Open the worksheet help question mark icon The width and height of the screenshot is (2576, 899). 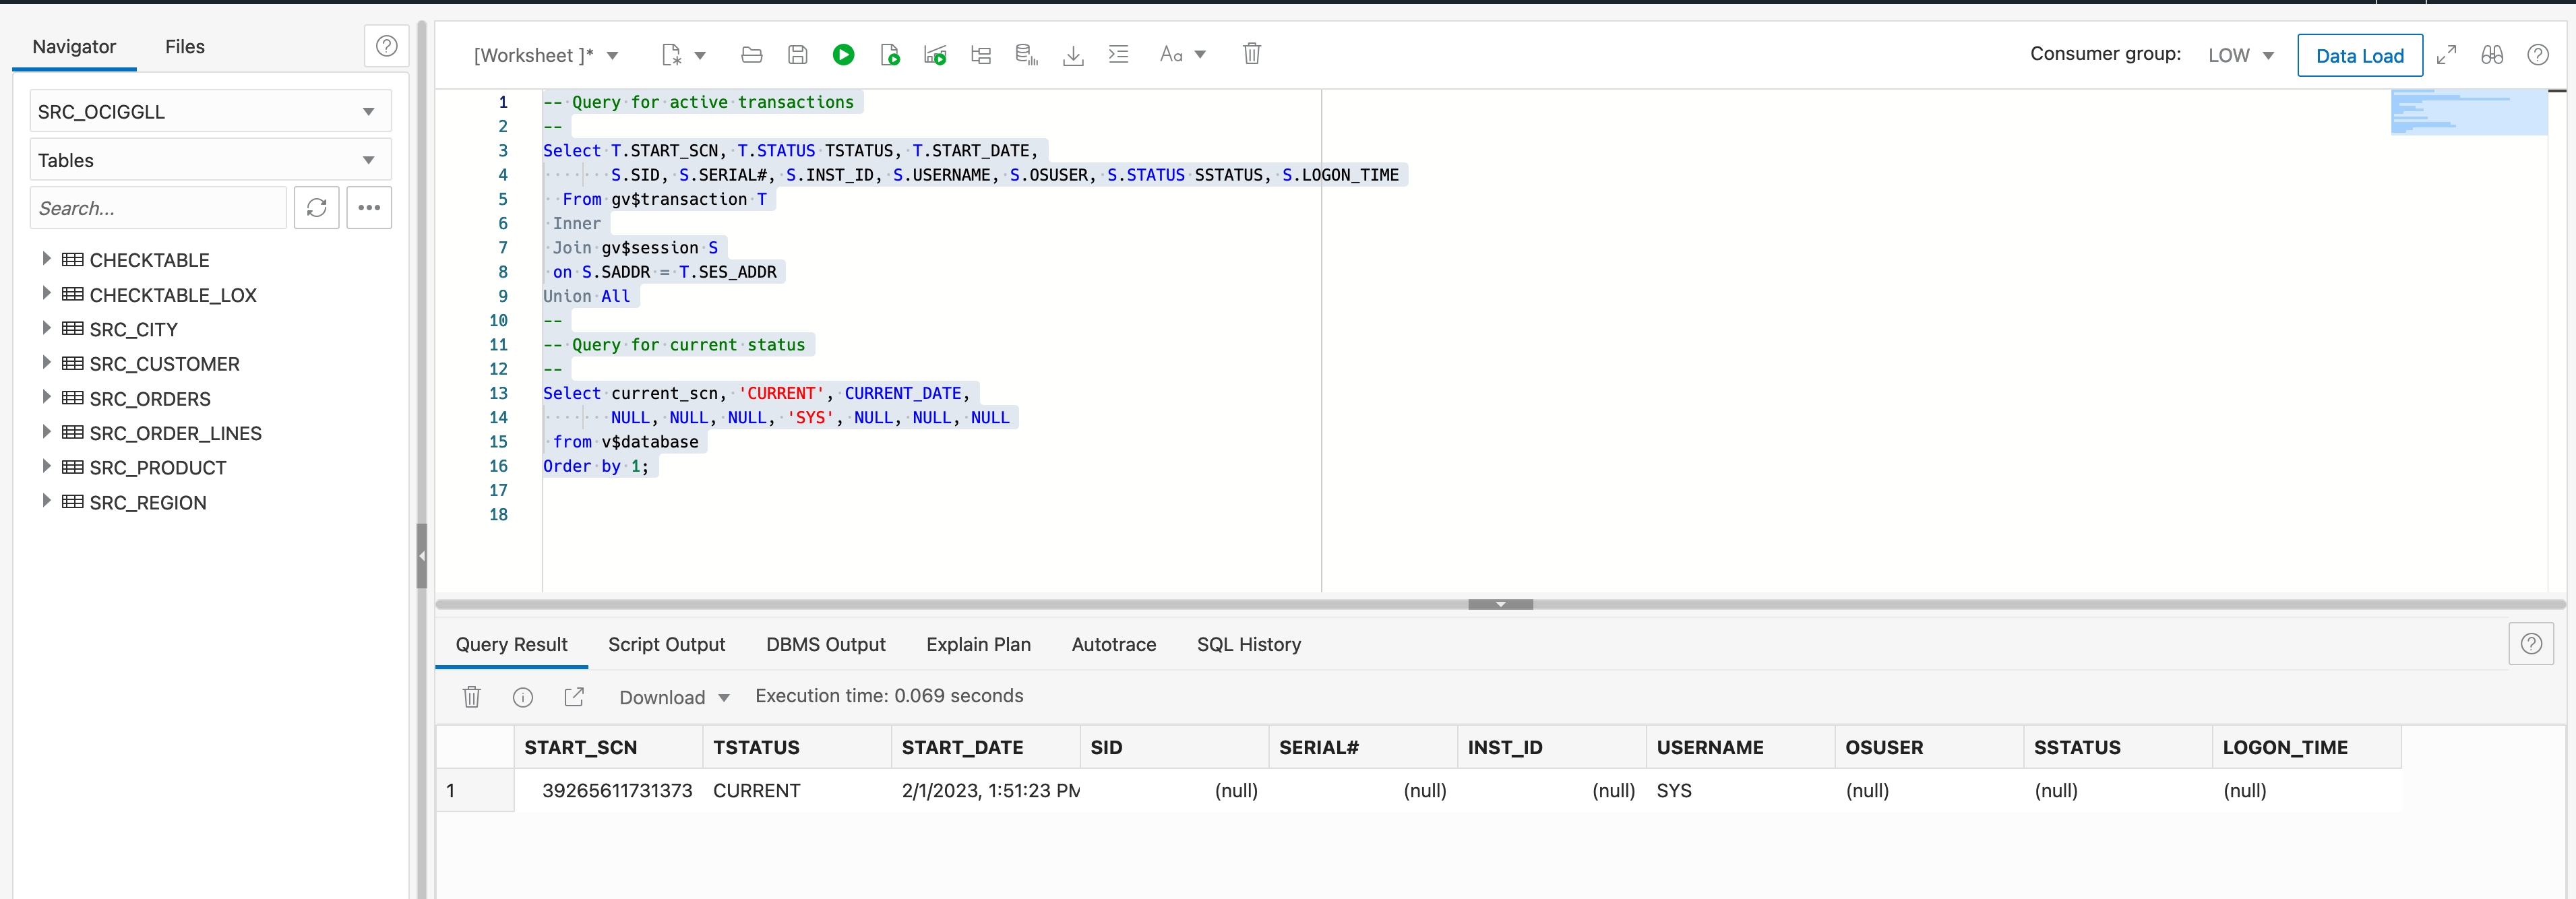tap(2538, 55)
